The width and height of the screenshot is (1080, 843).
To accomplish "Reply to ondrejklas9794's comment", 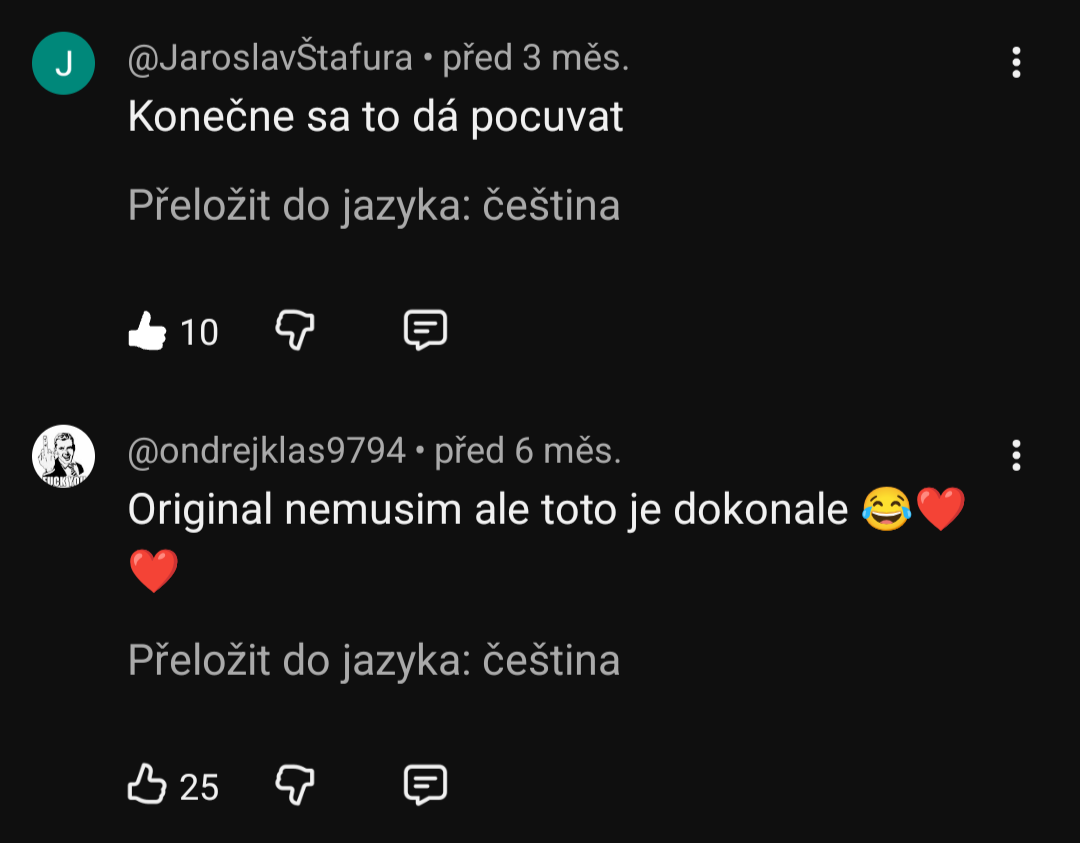I will (x=425, y=785).
